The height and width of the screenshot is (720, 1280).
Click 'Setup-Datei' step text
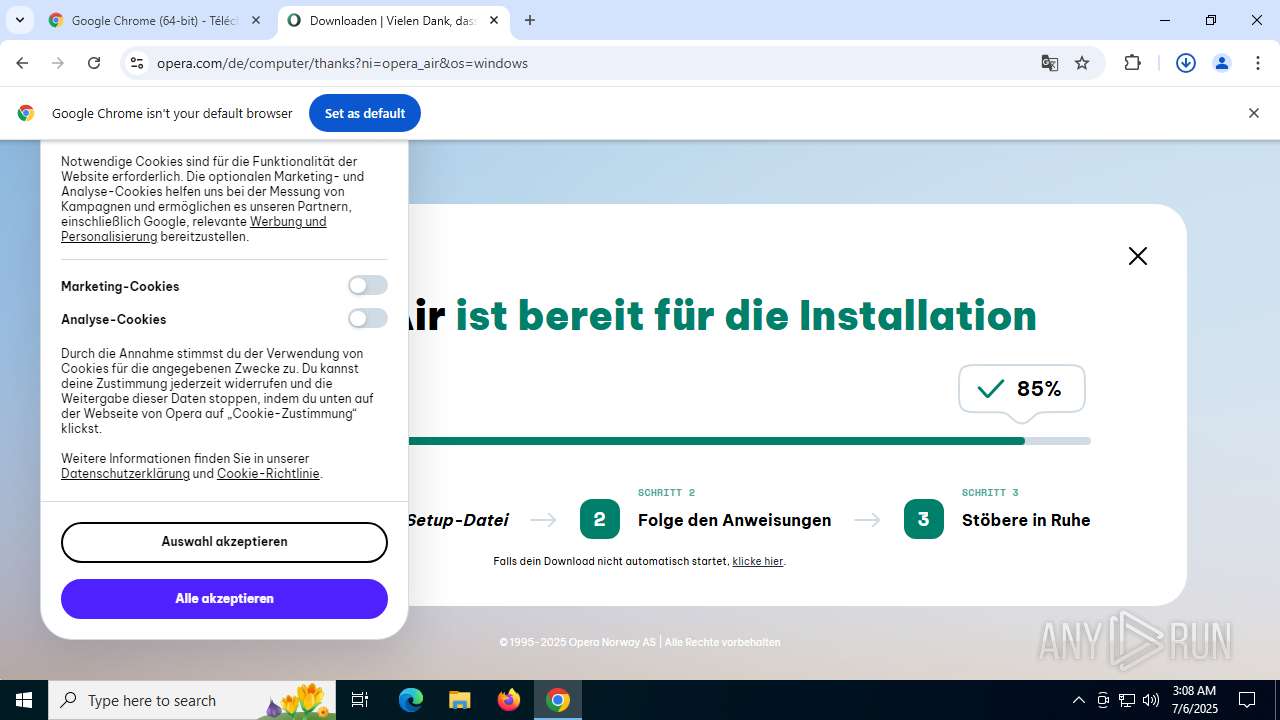click(458, 520)
